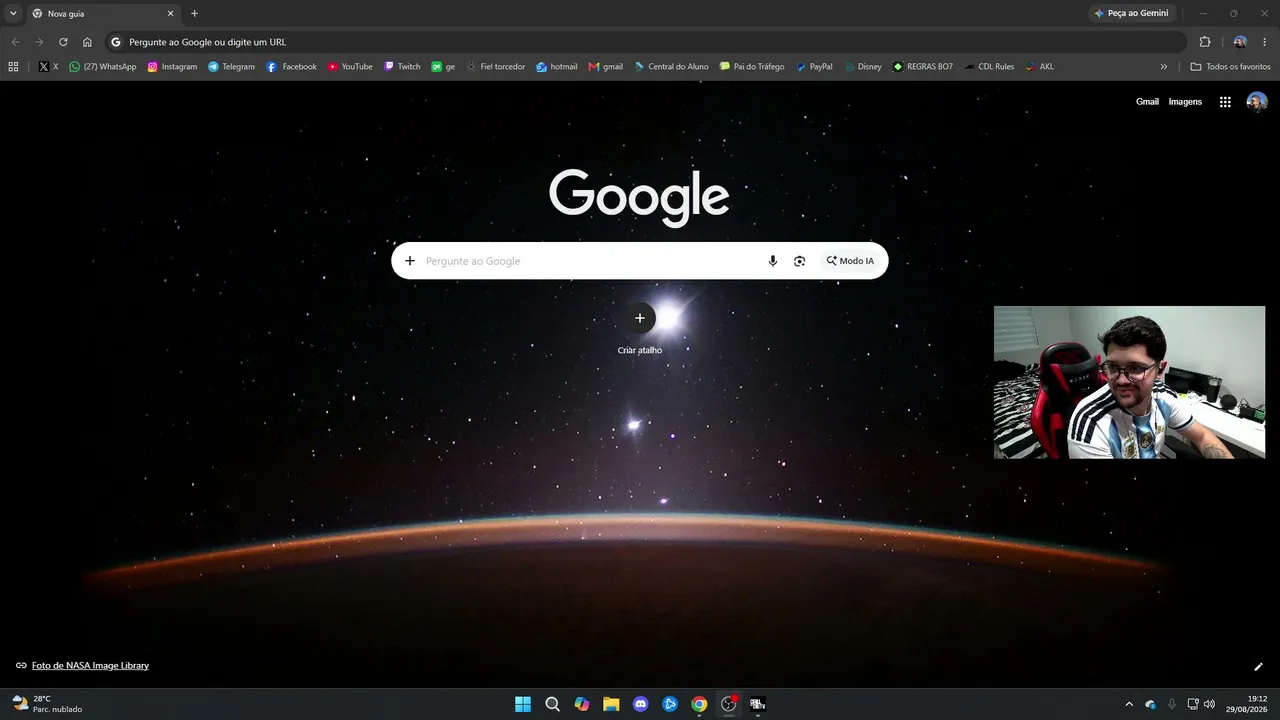Image resolution: width=1280 pixels, height=720 pixels.
Task: Open the gmail bookmark in bookmarks bar
Action: [606, 67]
